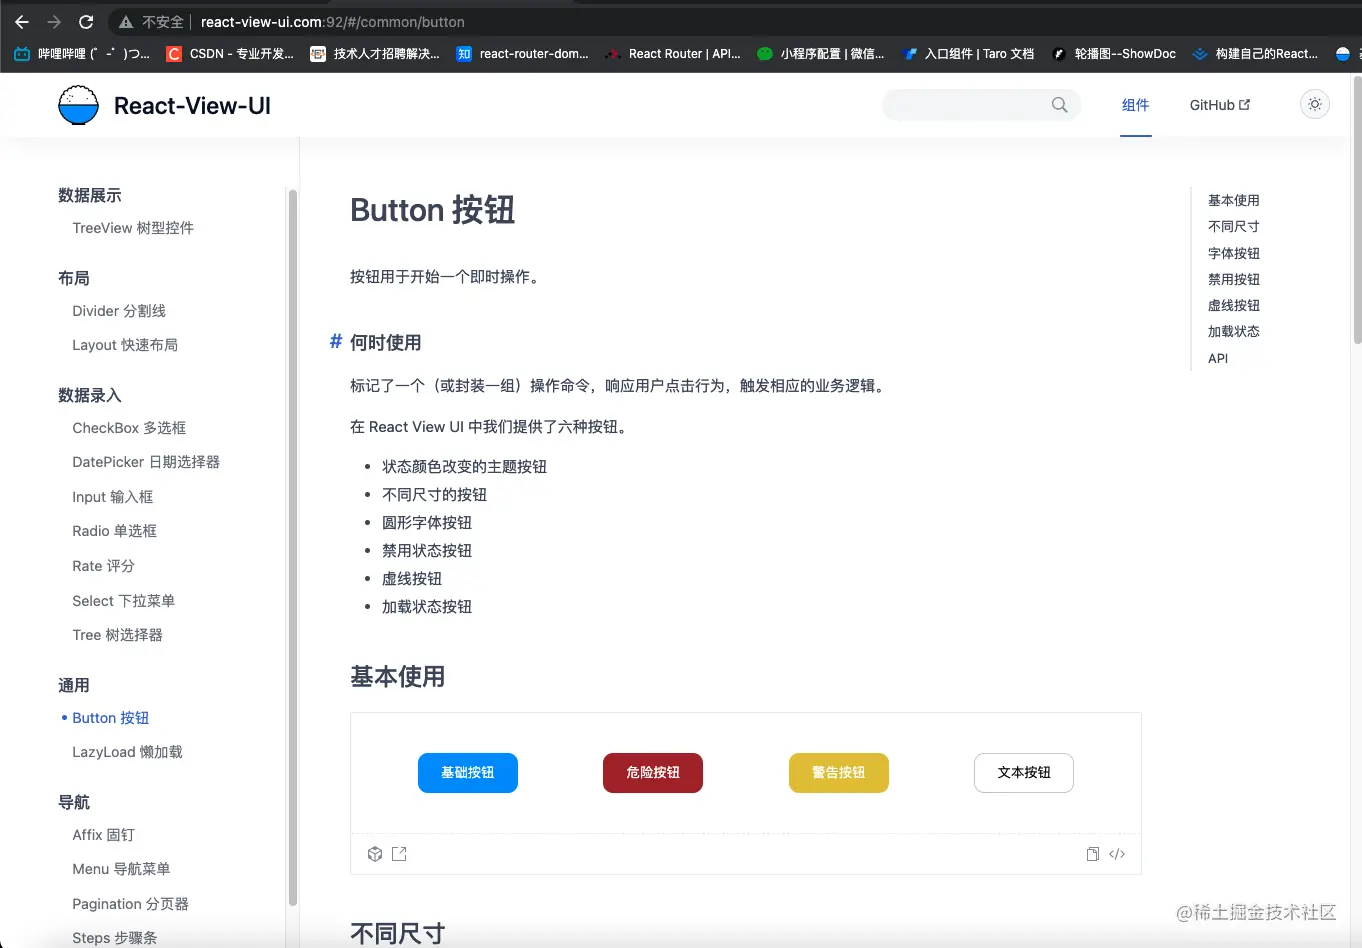Jump to 不同尺寸 in the page outline
Viewport: 1362px width, 948px height.
point(1234,227)
